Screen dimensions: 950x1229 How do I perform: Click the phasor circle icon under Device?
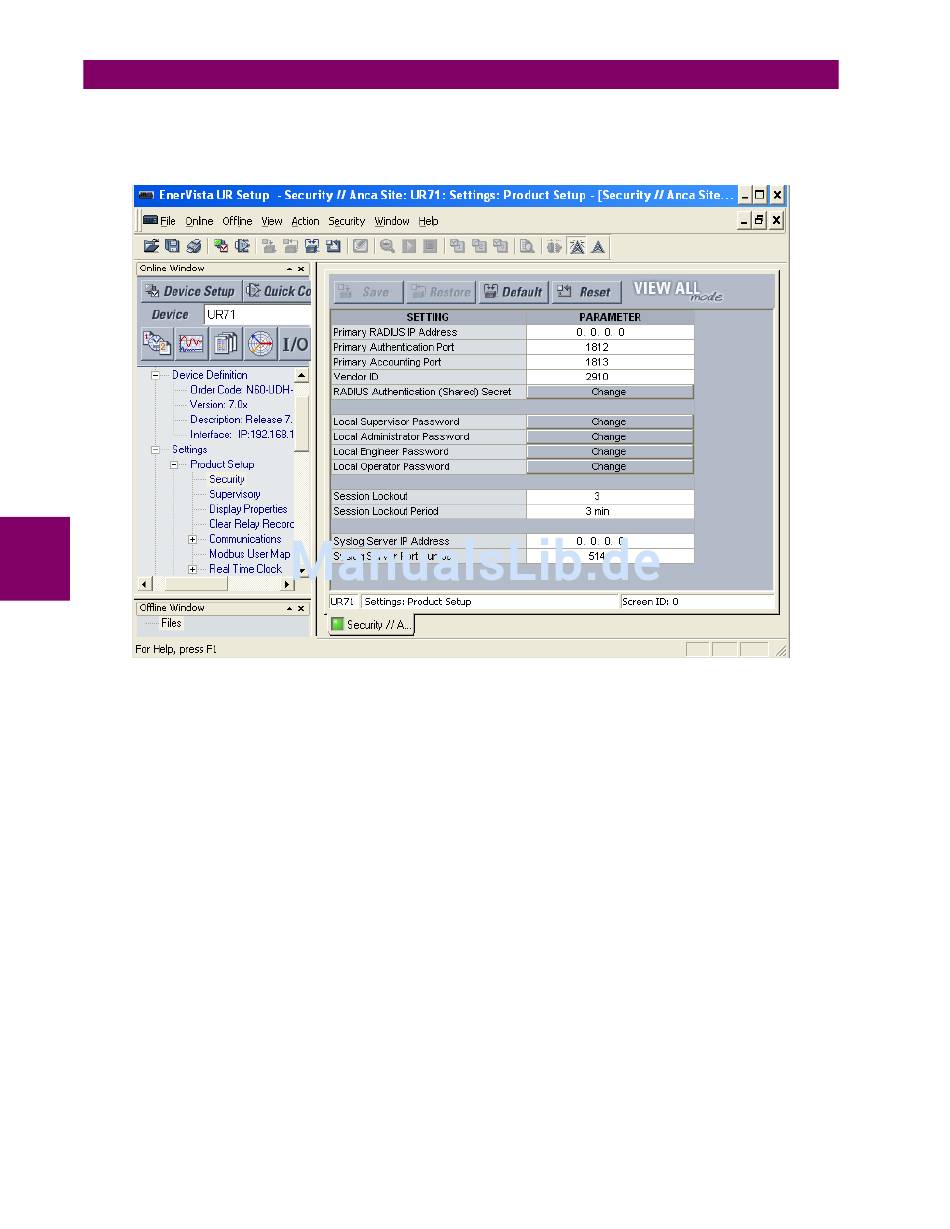[260, 344]
